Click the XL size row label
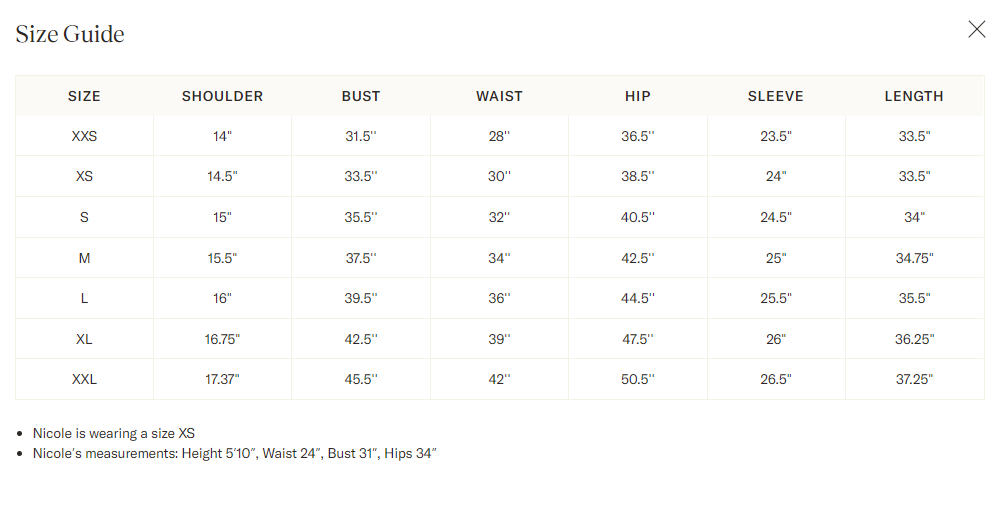 (84, 339)
